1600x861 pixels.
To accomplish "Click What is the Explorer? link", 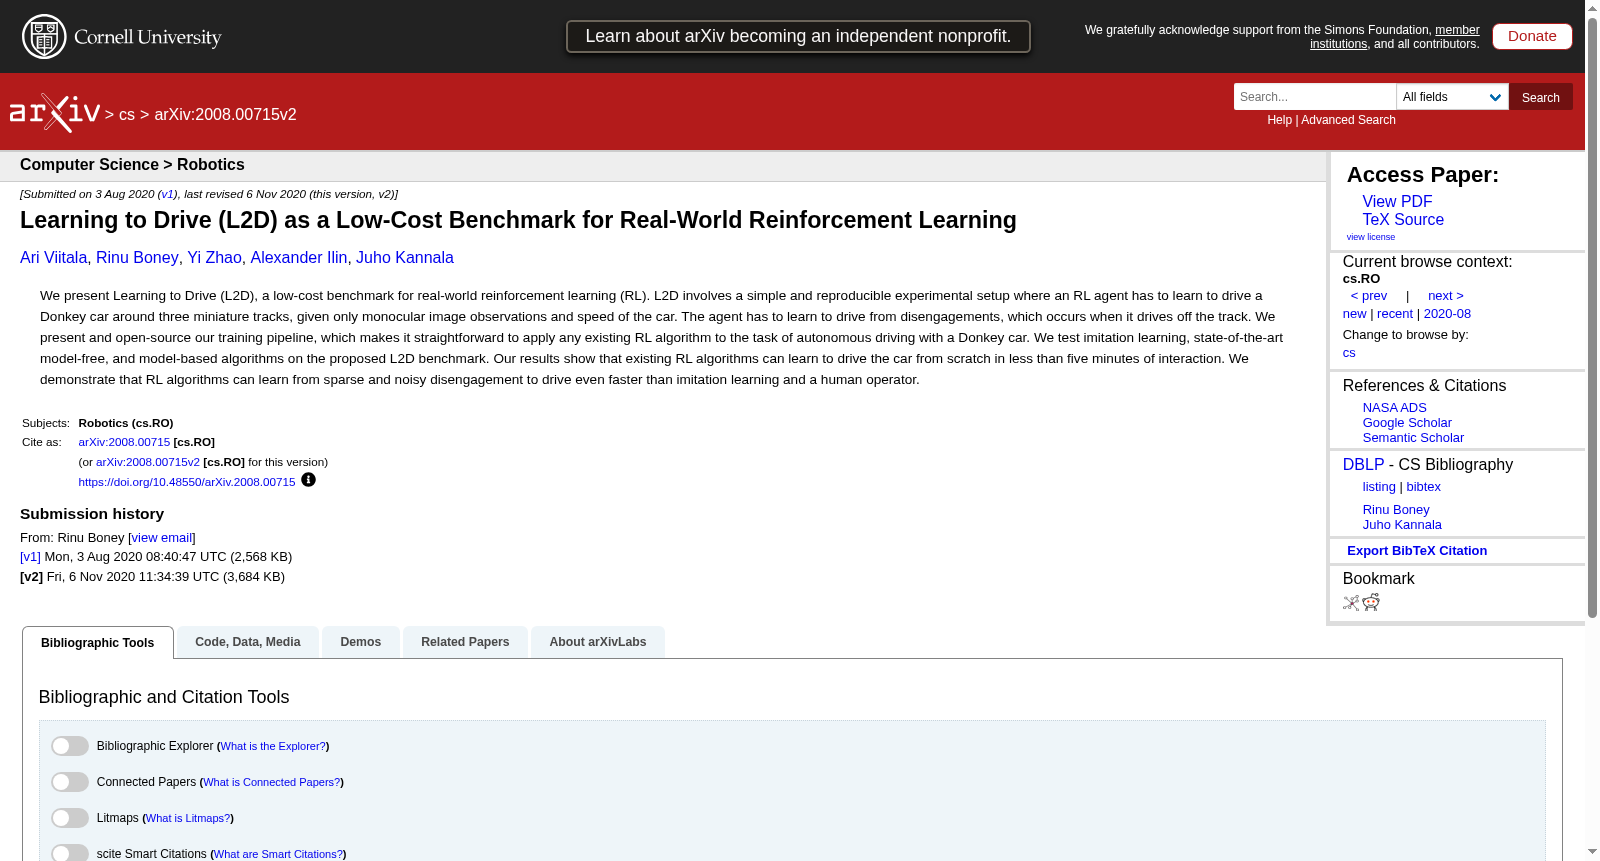I will (x=273, y=746).
